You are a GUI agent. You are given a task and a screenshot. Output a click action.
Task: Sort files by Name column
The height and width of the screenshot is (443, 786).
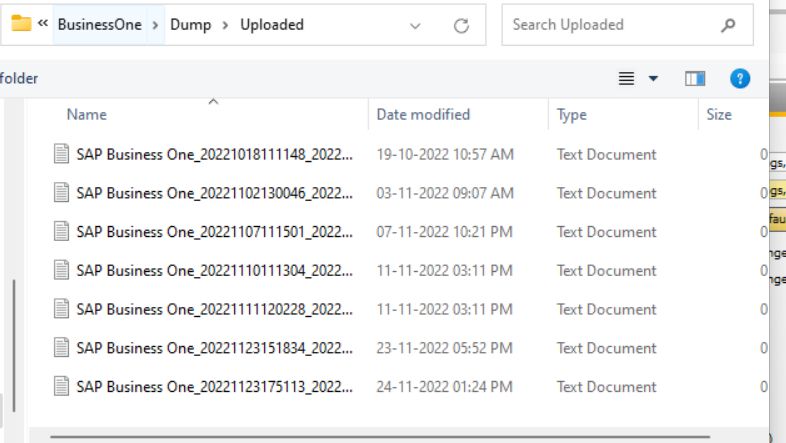point(87,115)
